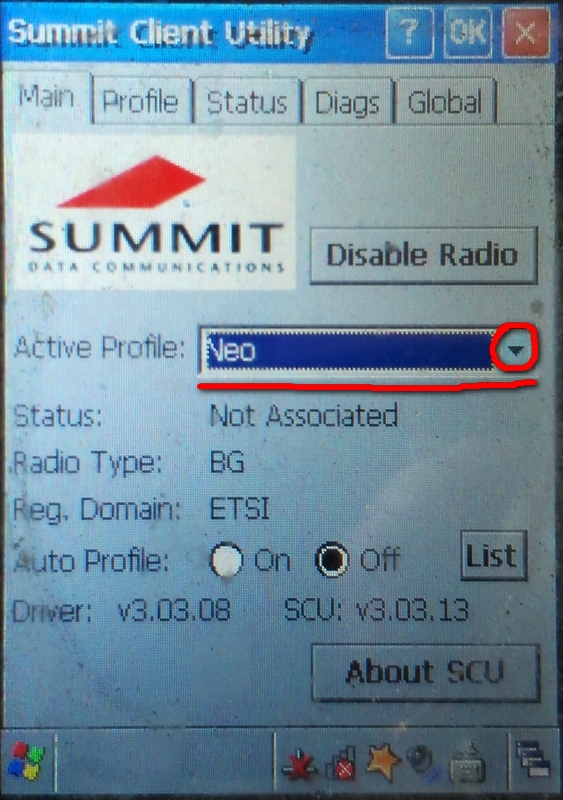Image resolution: width=563 pixels, height=800 pixels.
Task: Click the red X network disconnected tray icon
Action: tap(299, 764)
